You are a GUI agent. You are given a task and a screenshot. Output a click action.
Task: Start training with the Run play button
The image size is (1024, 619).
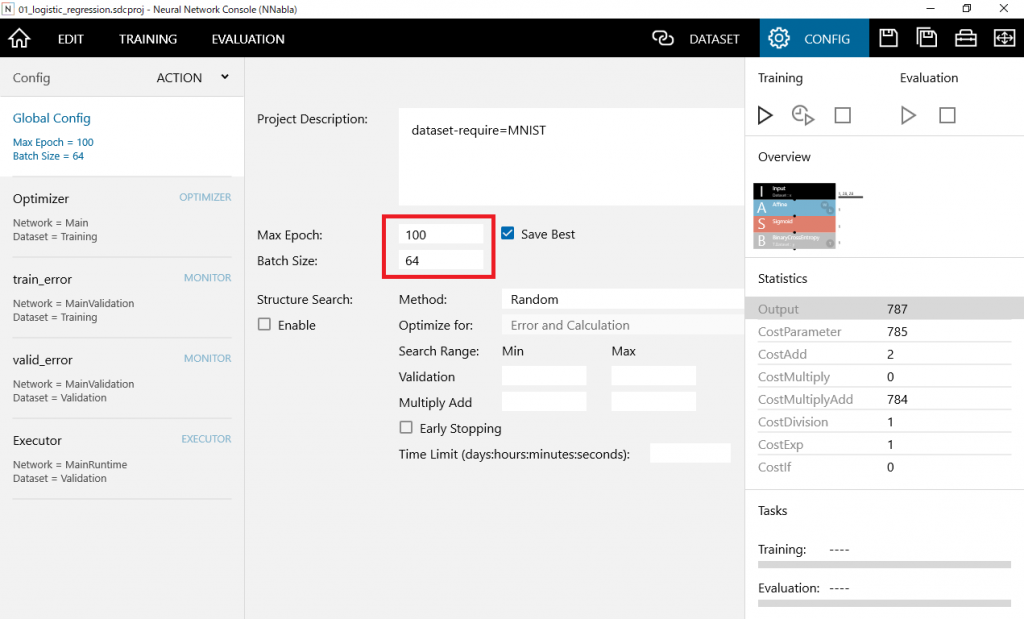[765, 115]
